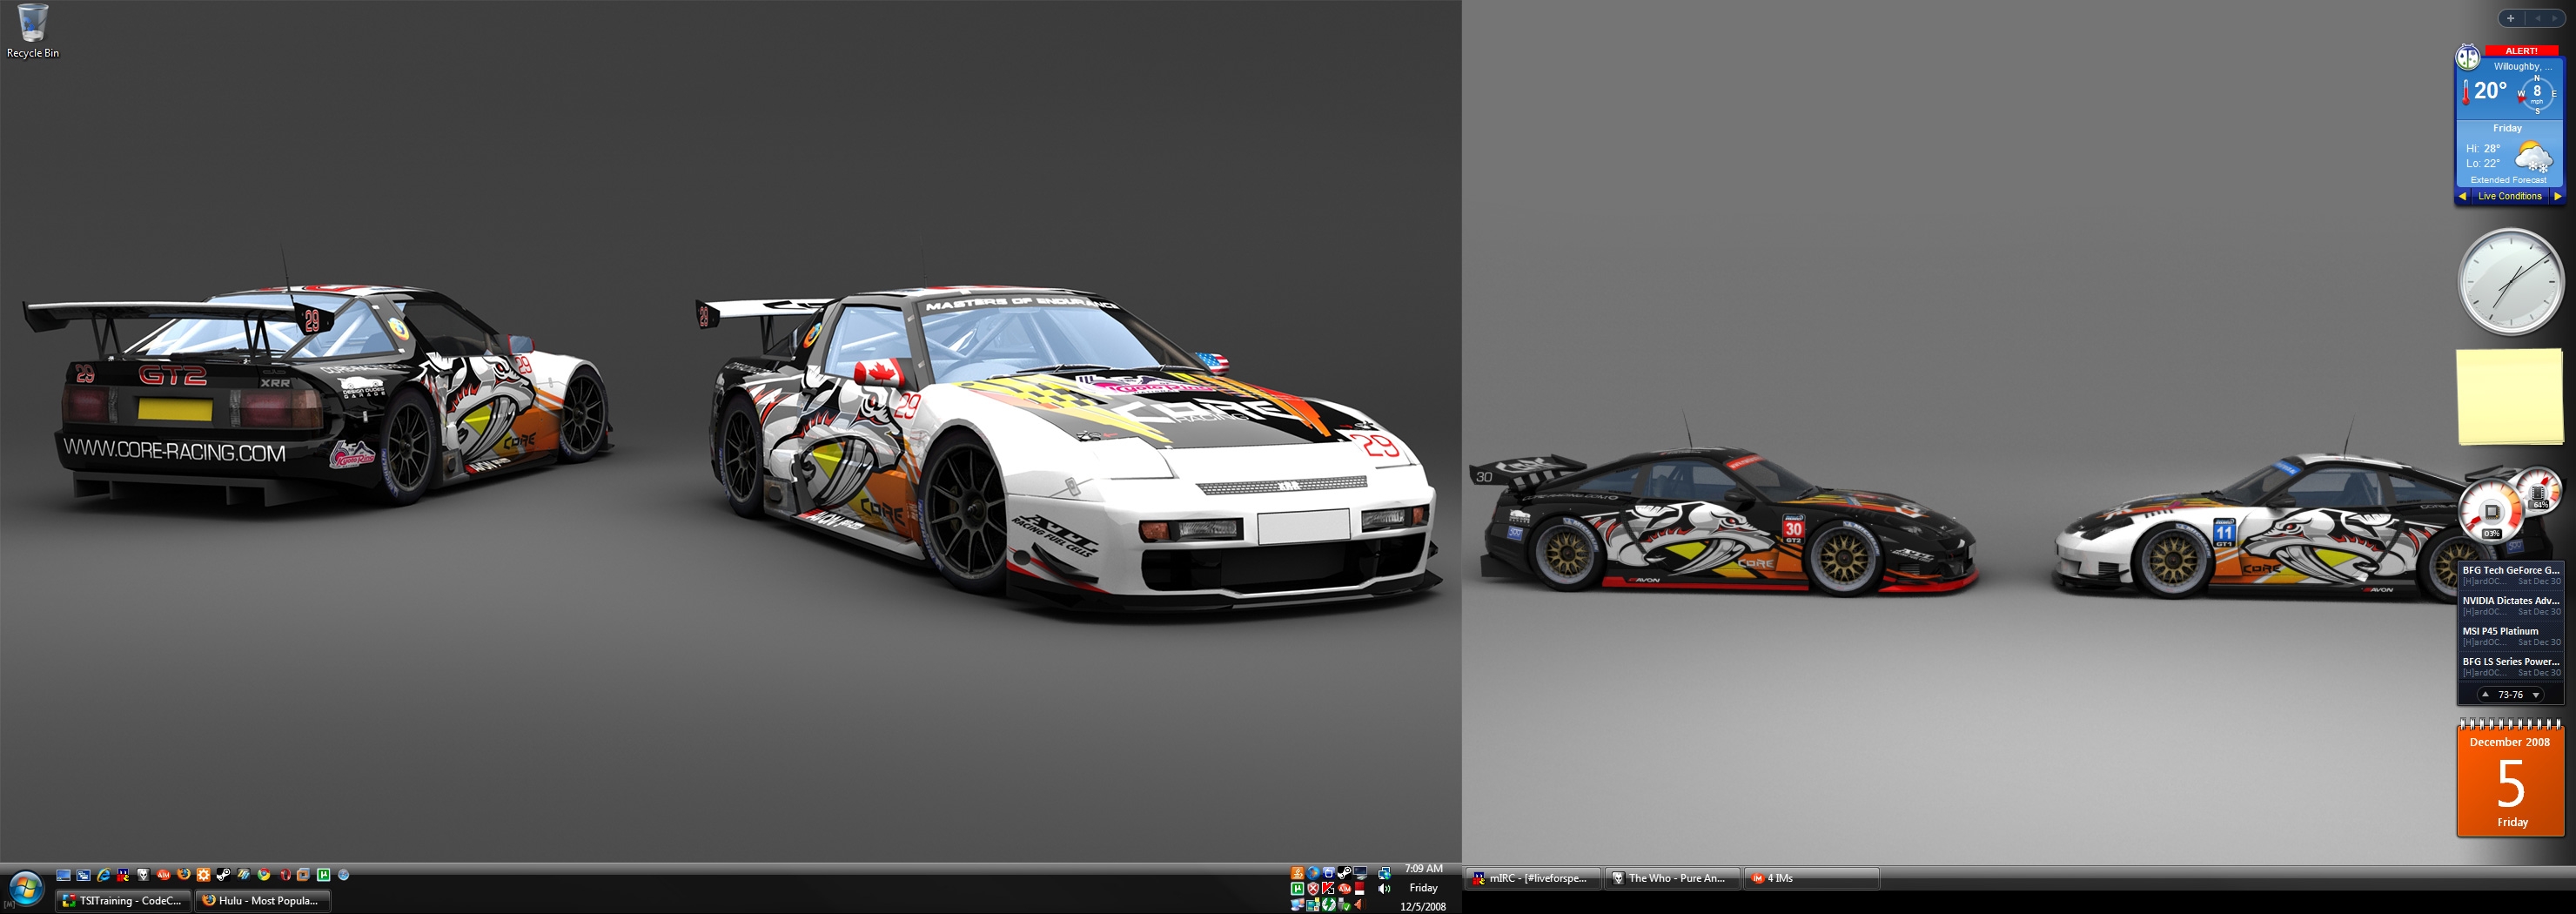The width and height of the screenshot is (2576, 914).
Task: Click the Windows Start orb
Action: tap(26, 888)
